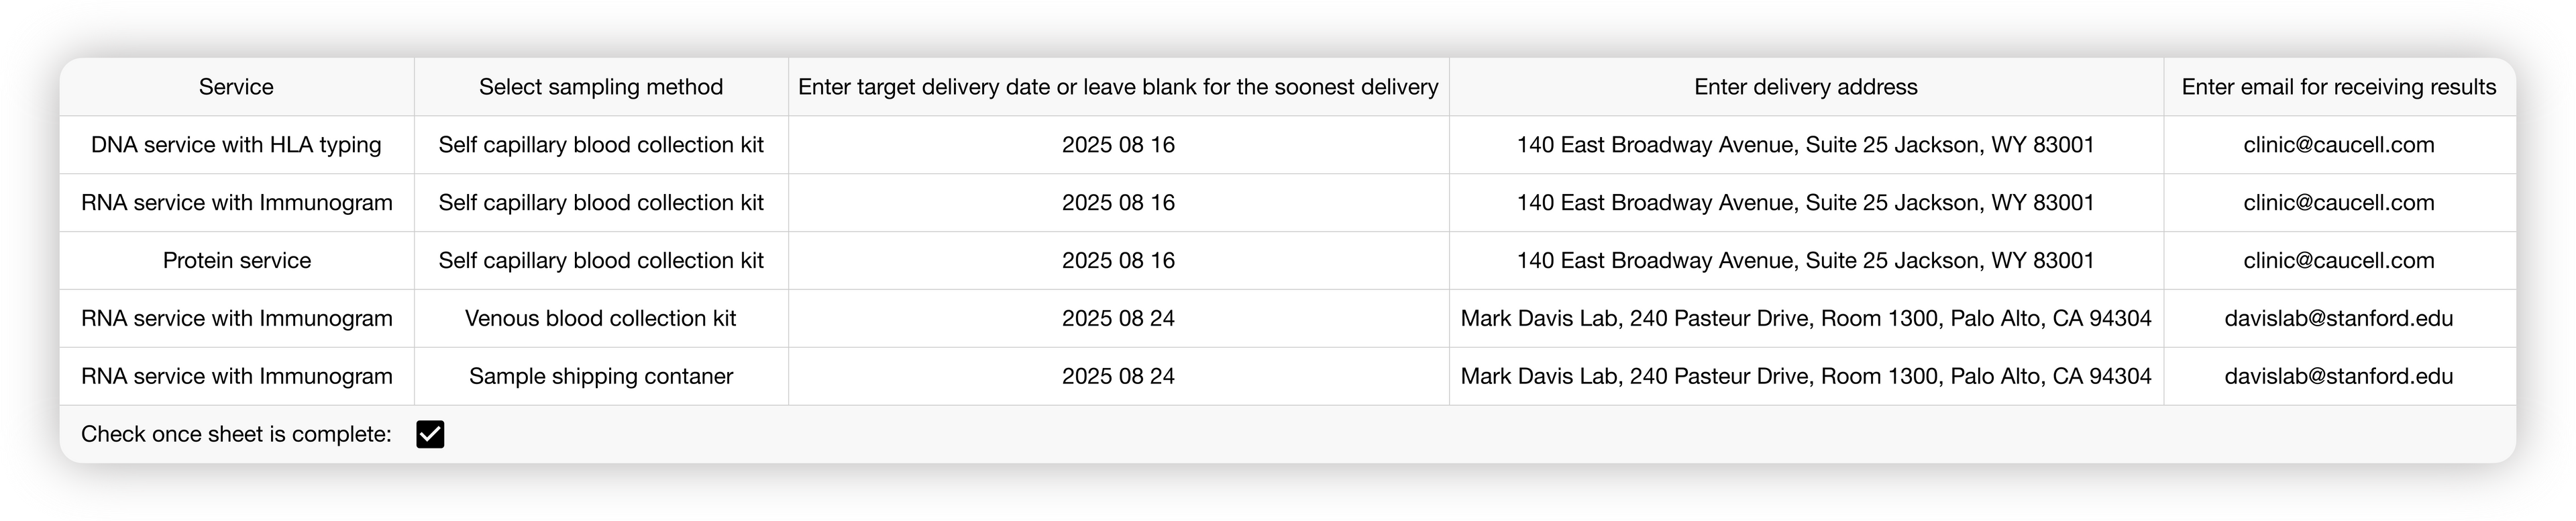Click delivery address in the Protein service row
2576x521 pixels.
[x=1805, y=261]
